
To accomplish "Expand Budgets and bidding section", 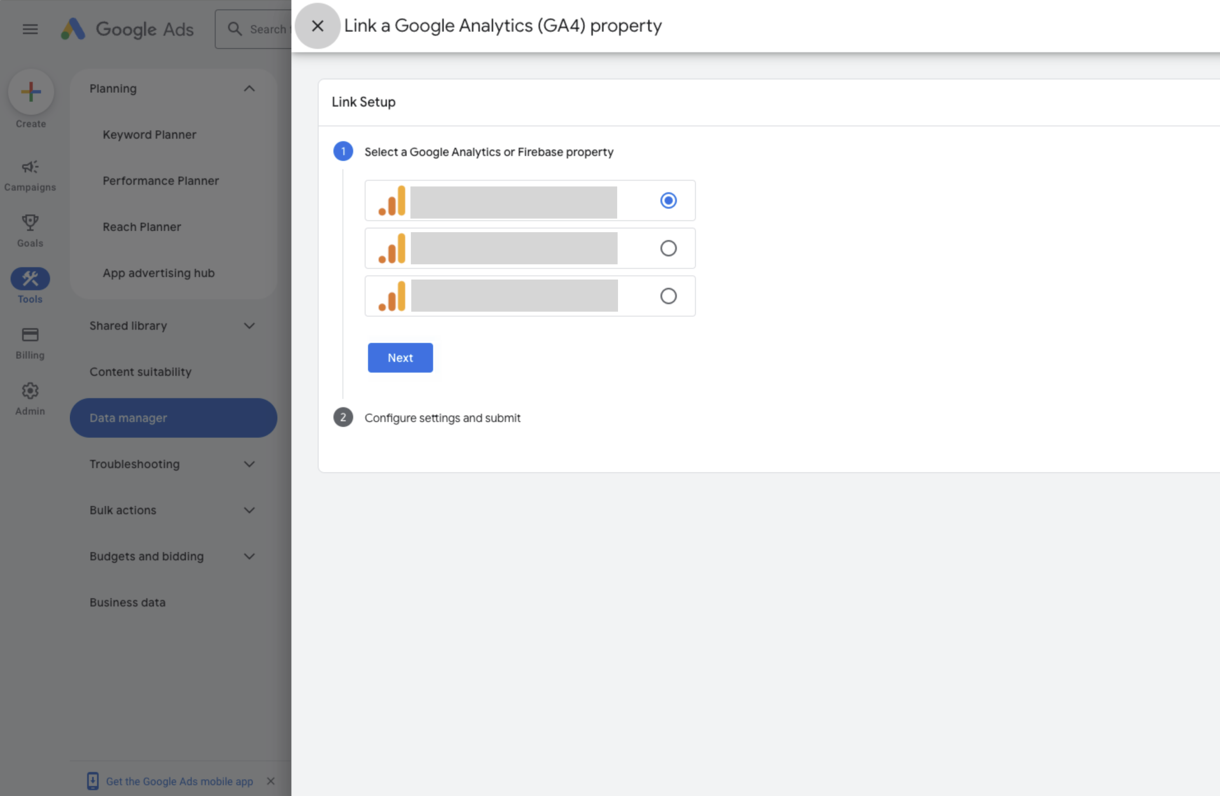I will click(249, 556).
